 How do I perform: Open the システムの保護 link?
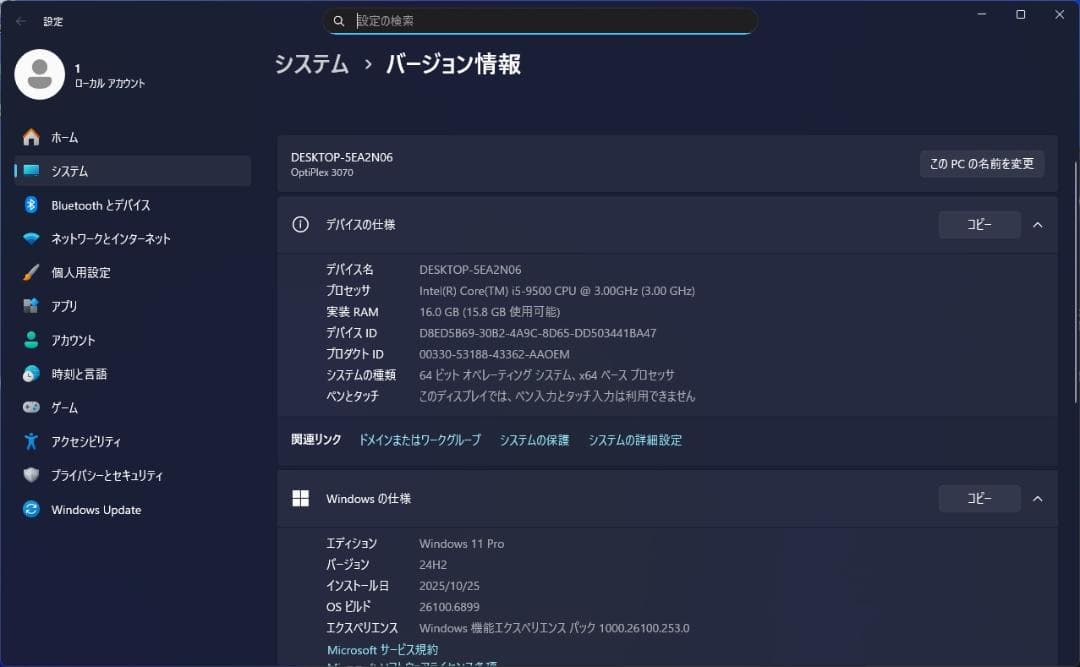pos(533,439)
